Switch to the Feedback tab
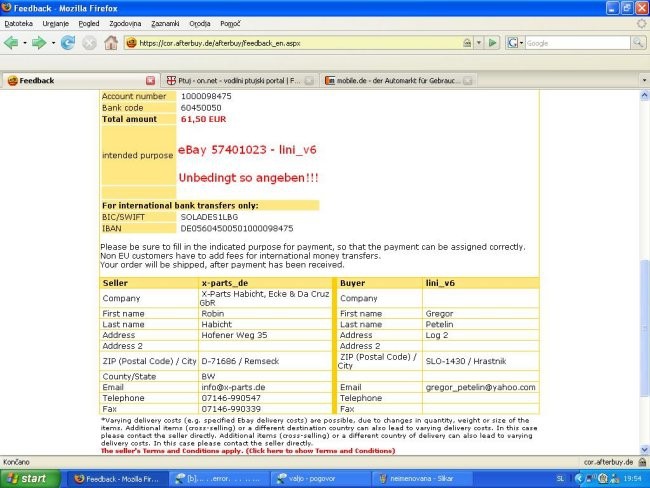650x488 pixels. (81, 80)
